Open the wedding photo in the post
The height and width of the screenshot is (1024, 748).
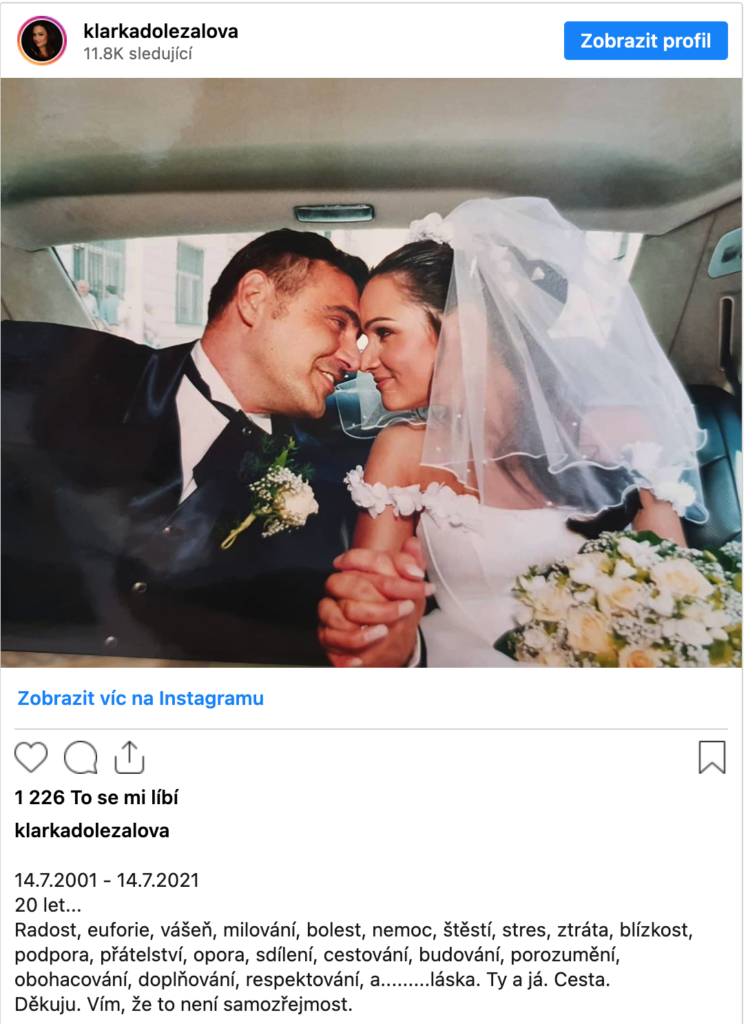[371, 372]
